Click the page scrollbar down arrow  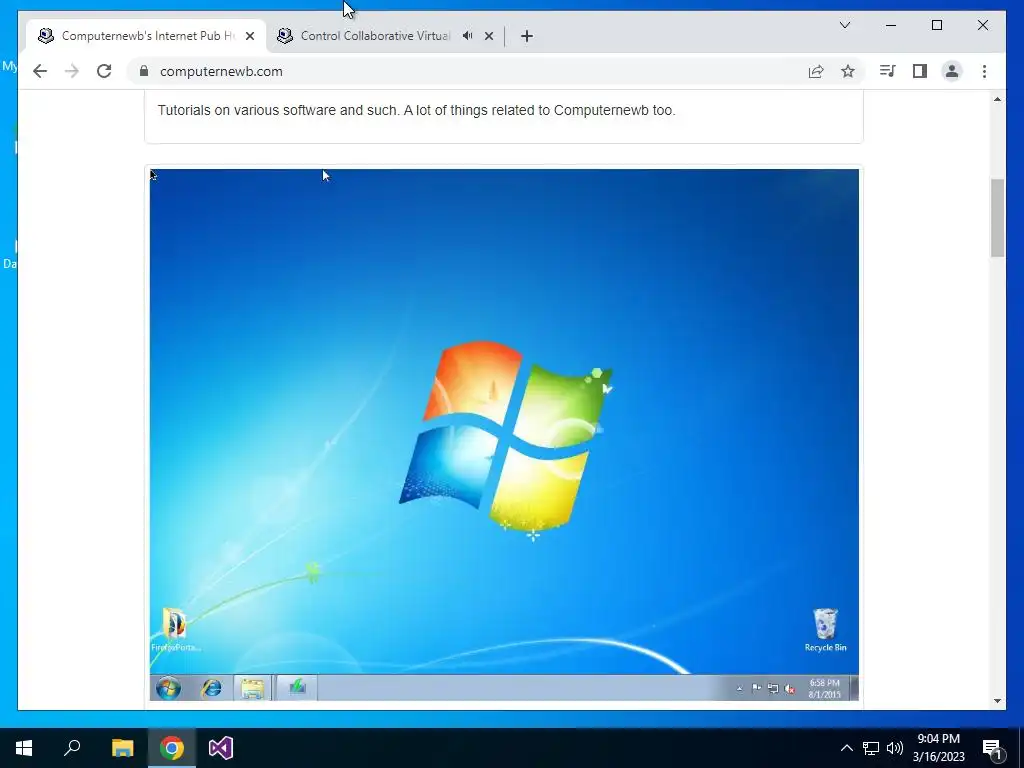click(x=997, y=701)
